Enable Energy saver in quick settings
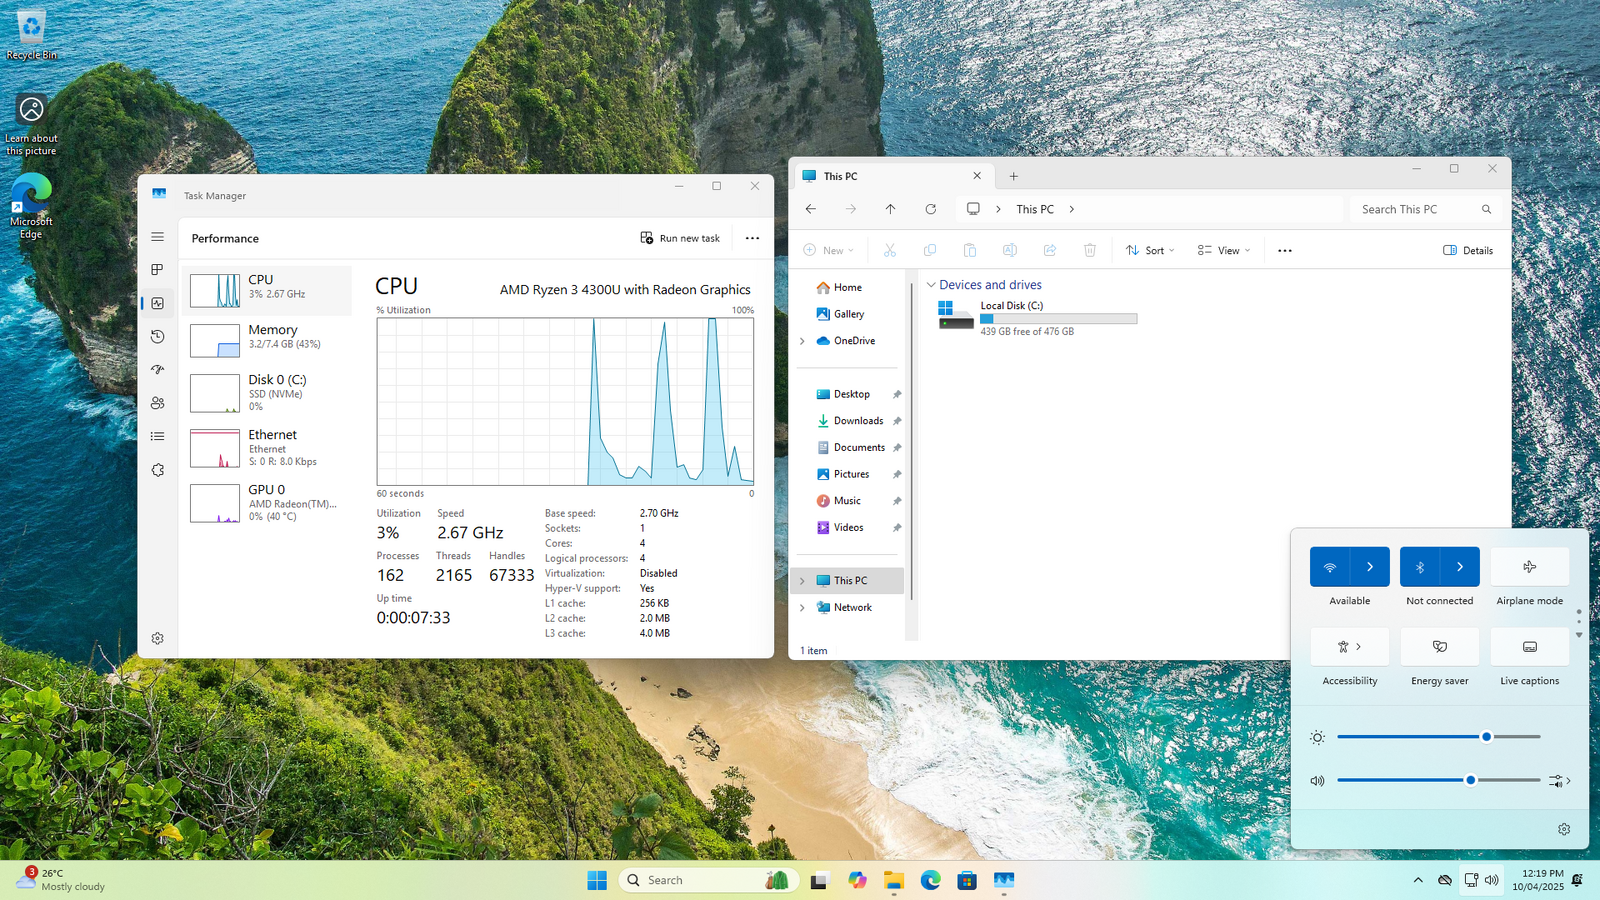This screenshot has height=900, width=1600. pyautogui.click(x=1439, y=647)
